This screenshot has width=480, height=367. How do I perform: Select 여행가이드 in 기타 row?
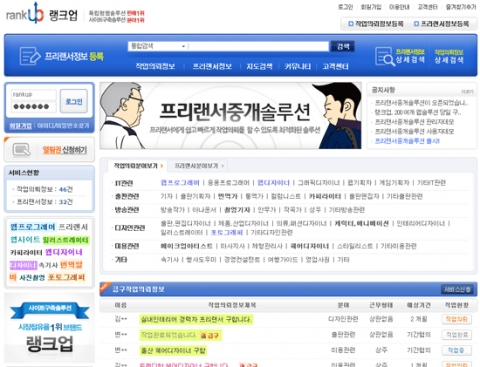[x=283, y=259]
